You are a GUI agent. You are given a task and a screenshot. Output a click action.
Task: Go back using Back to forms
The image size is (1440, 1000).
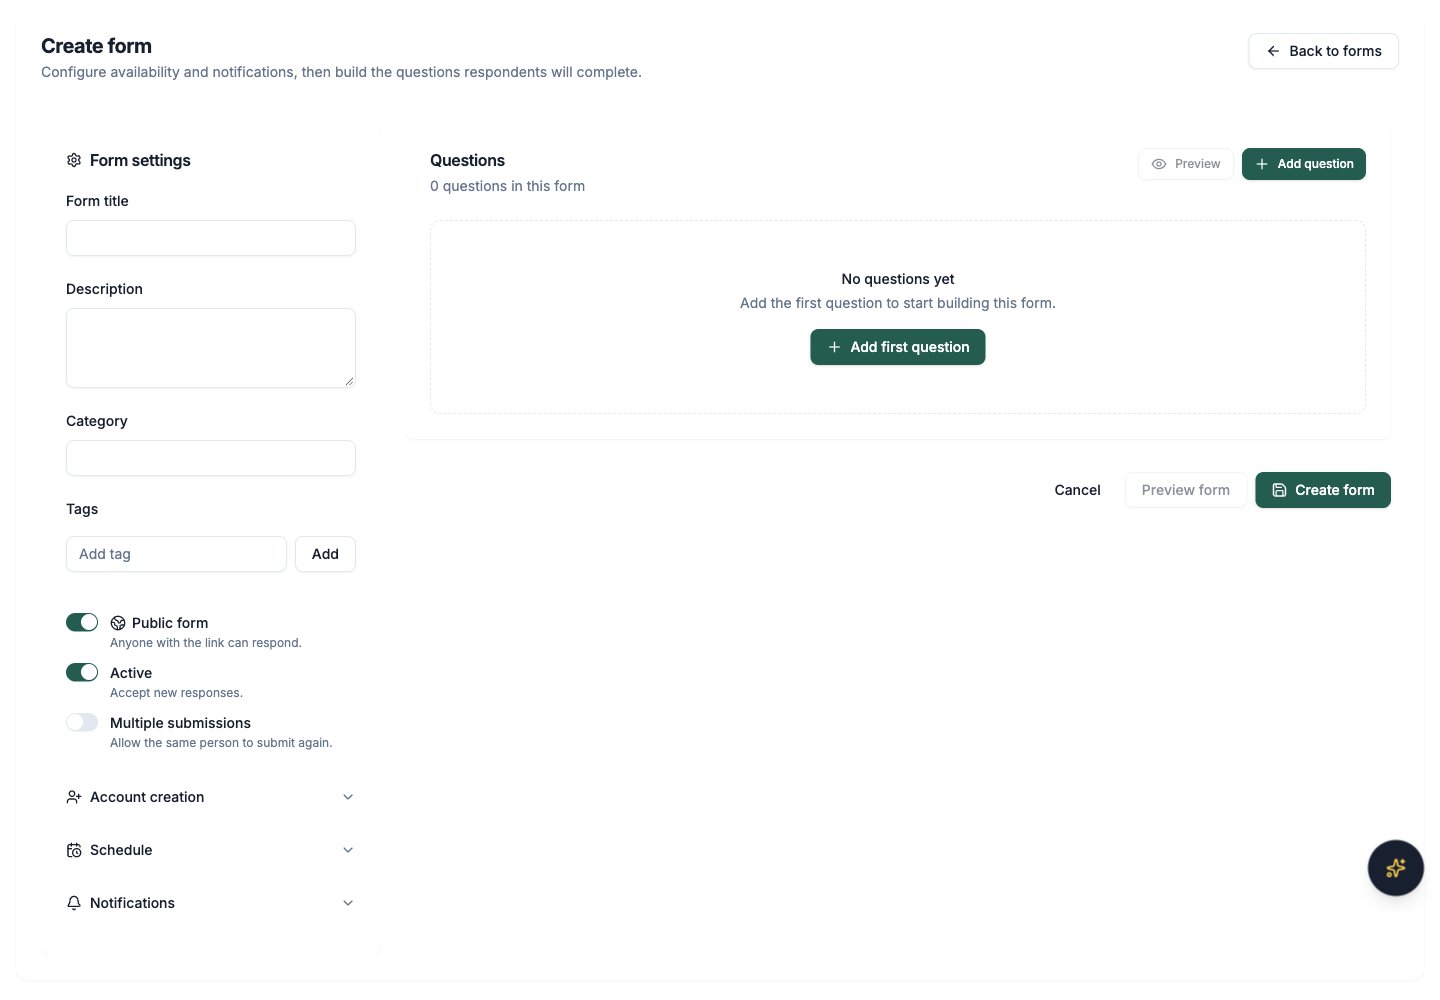click(x=1323, y=51)
